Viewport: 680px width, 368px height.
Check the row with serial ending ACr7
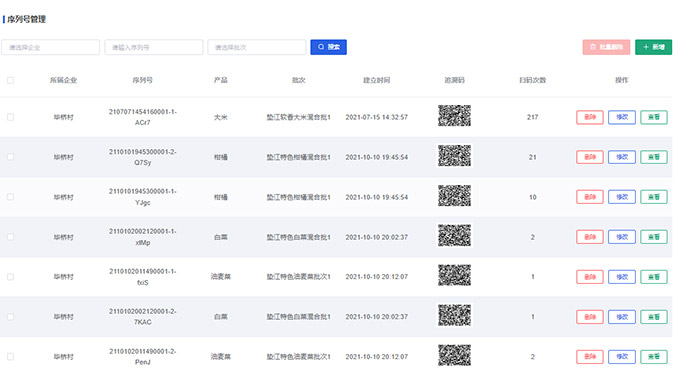coord(10,117)
